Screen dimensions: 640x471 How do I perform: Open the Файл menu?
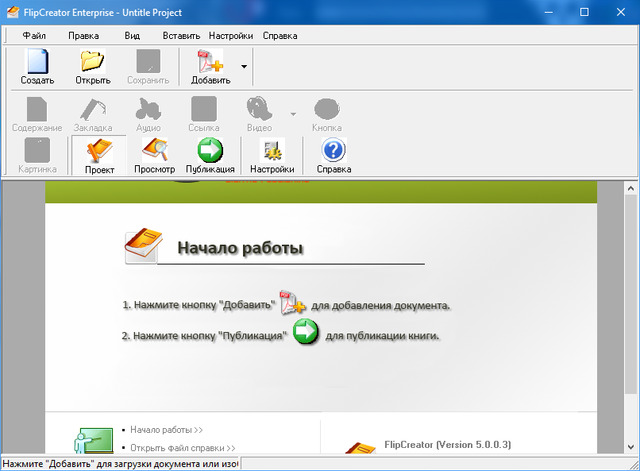coord(34,35)
